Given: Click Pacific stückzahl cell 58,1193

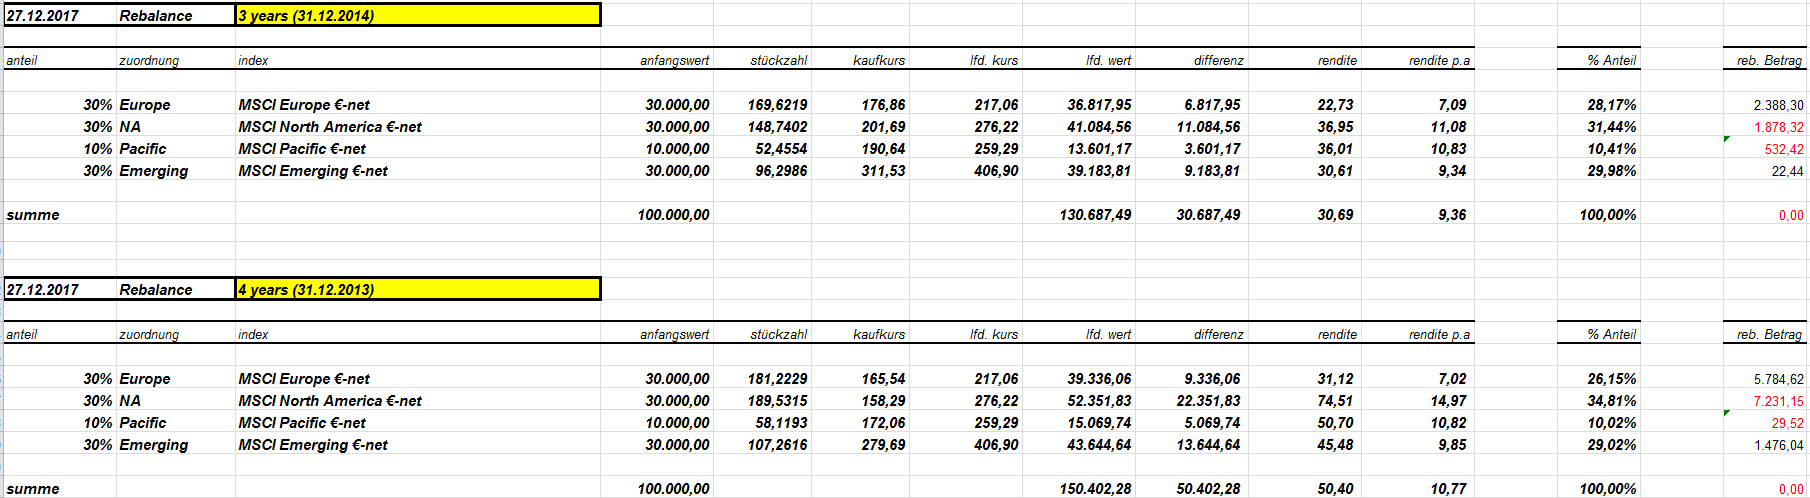Looking at the screenshot, I should pyautogui.click(x=781, y=423).
